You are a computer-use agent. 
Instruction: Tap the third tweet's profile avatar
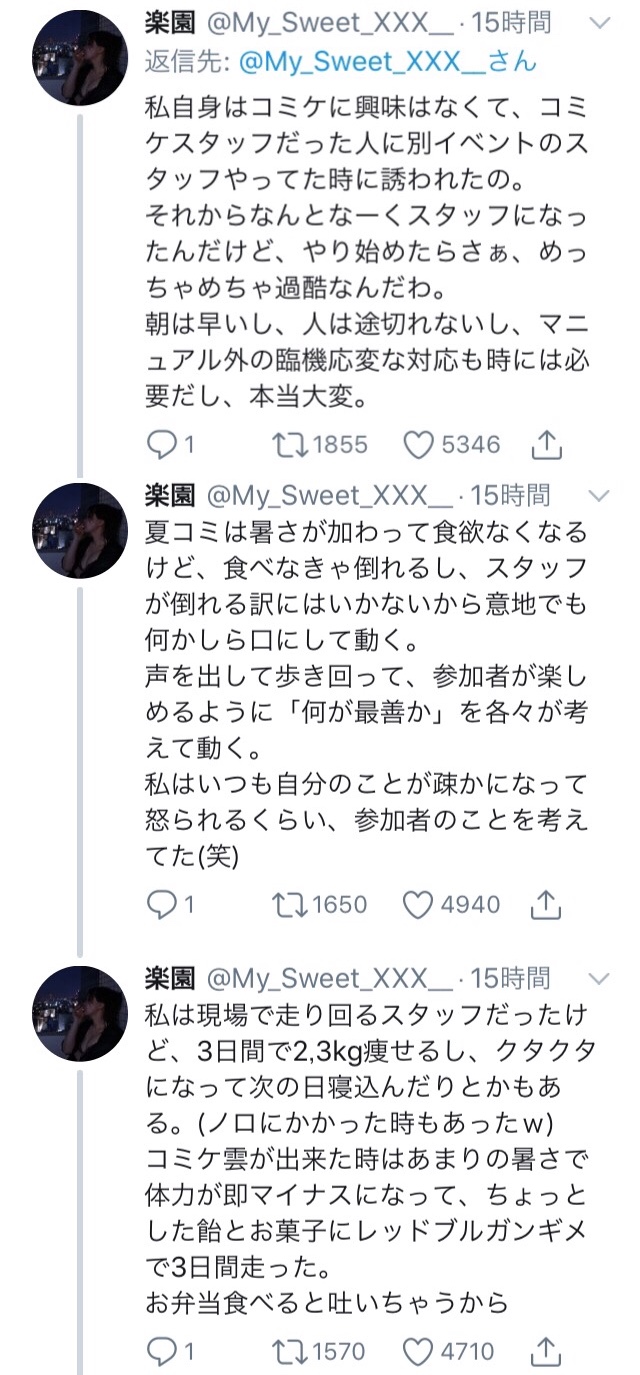tap(79, 1015)
